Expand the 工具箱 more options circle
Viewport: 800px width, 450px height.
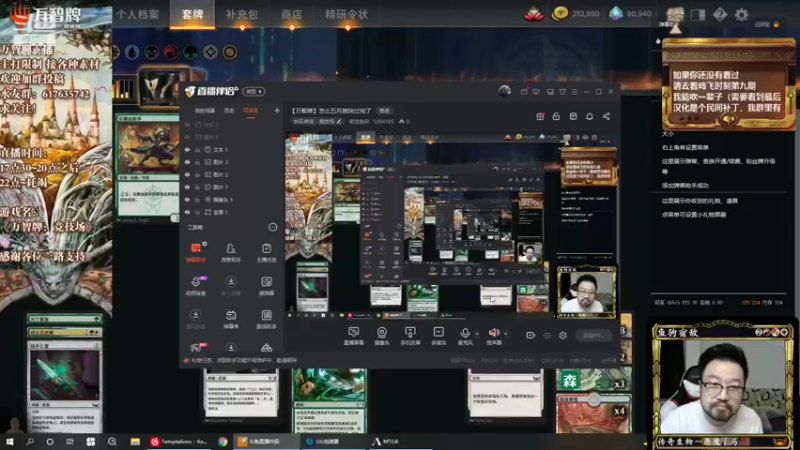tap(272, 227)
